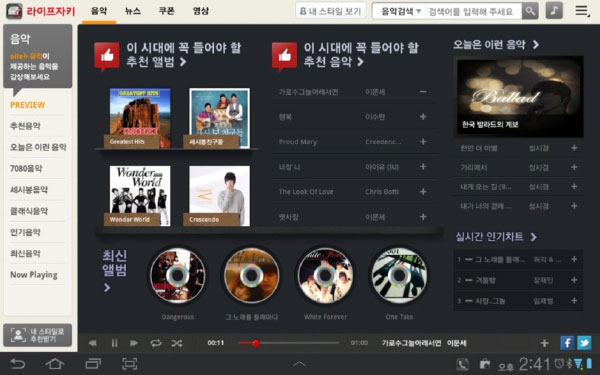Expand the bottom system tray arrow

coord(299,364)
